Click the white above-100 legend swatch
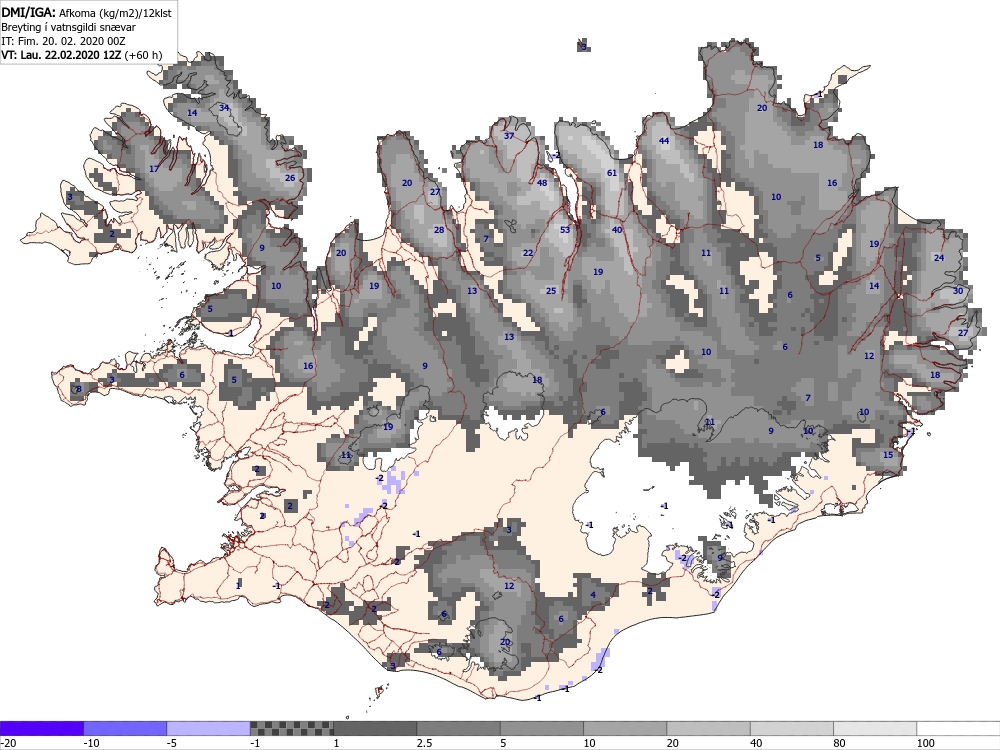1000x750 pixels. click(x=959, y=728)
